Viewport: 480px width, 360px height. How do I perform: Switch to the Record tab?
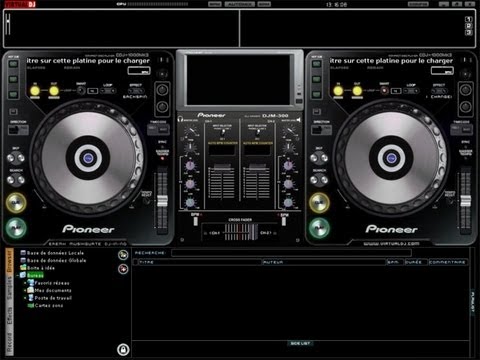(9, 343)
